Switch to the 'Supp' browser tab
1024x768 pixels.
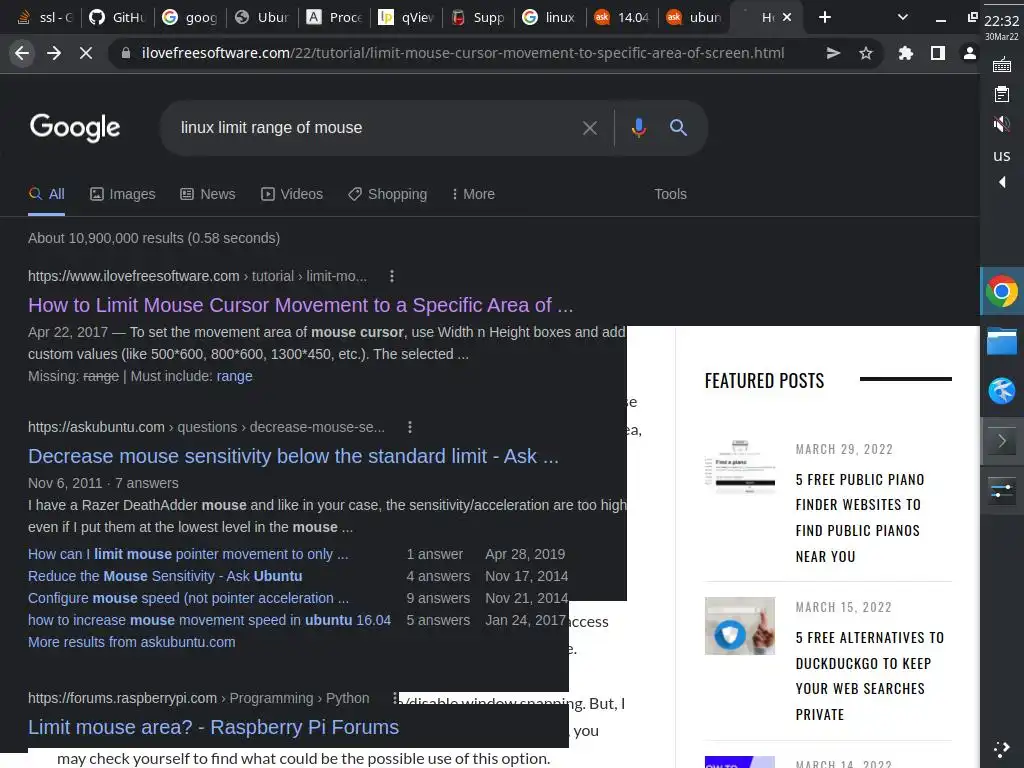coord(478,18)
